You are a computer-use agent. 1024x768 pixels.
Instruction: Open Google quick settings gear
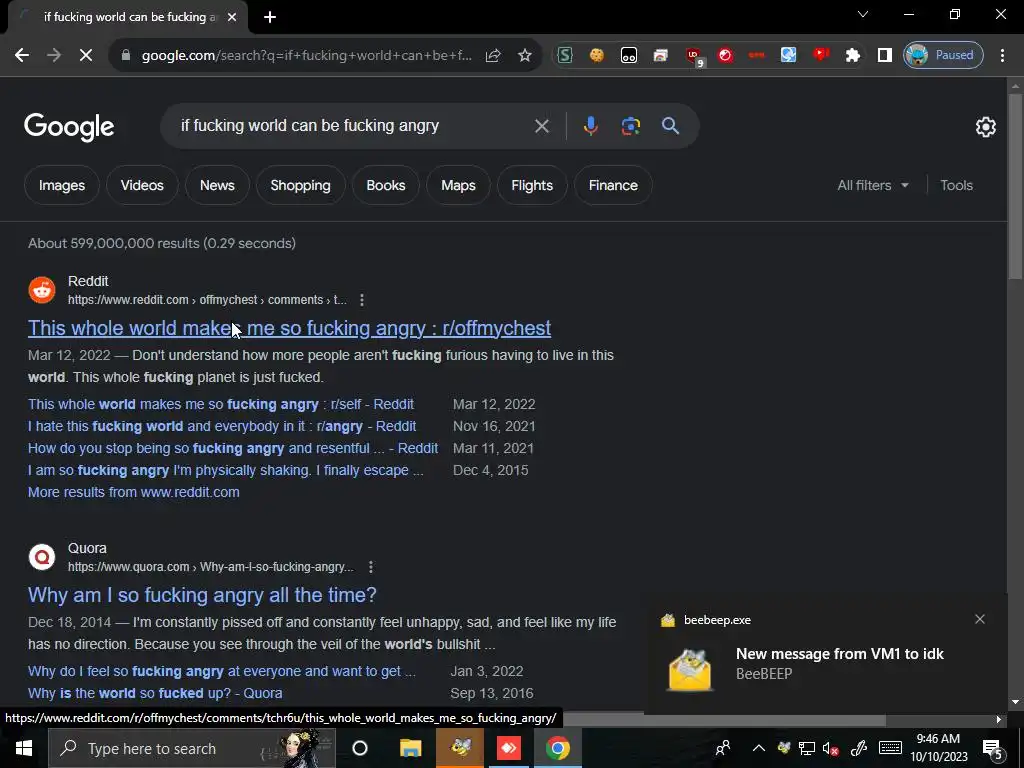coord(985,127)
